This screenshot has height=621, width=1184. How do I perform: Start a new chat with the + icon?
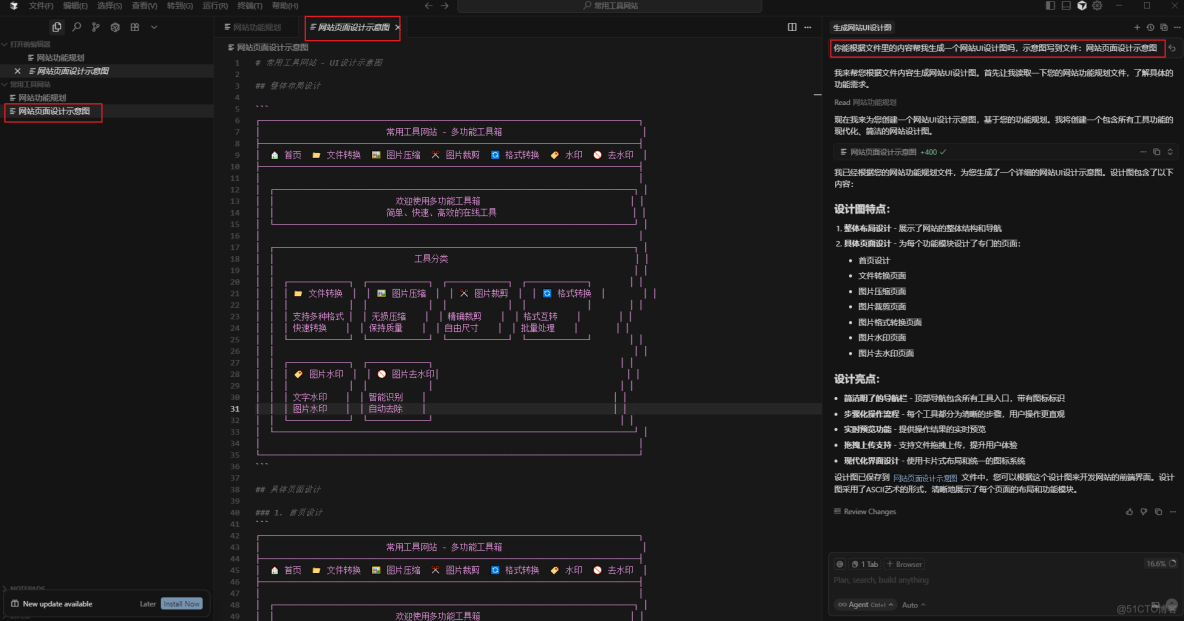[1137, 27]
